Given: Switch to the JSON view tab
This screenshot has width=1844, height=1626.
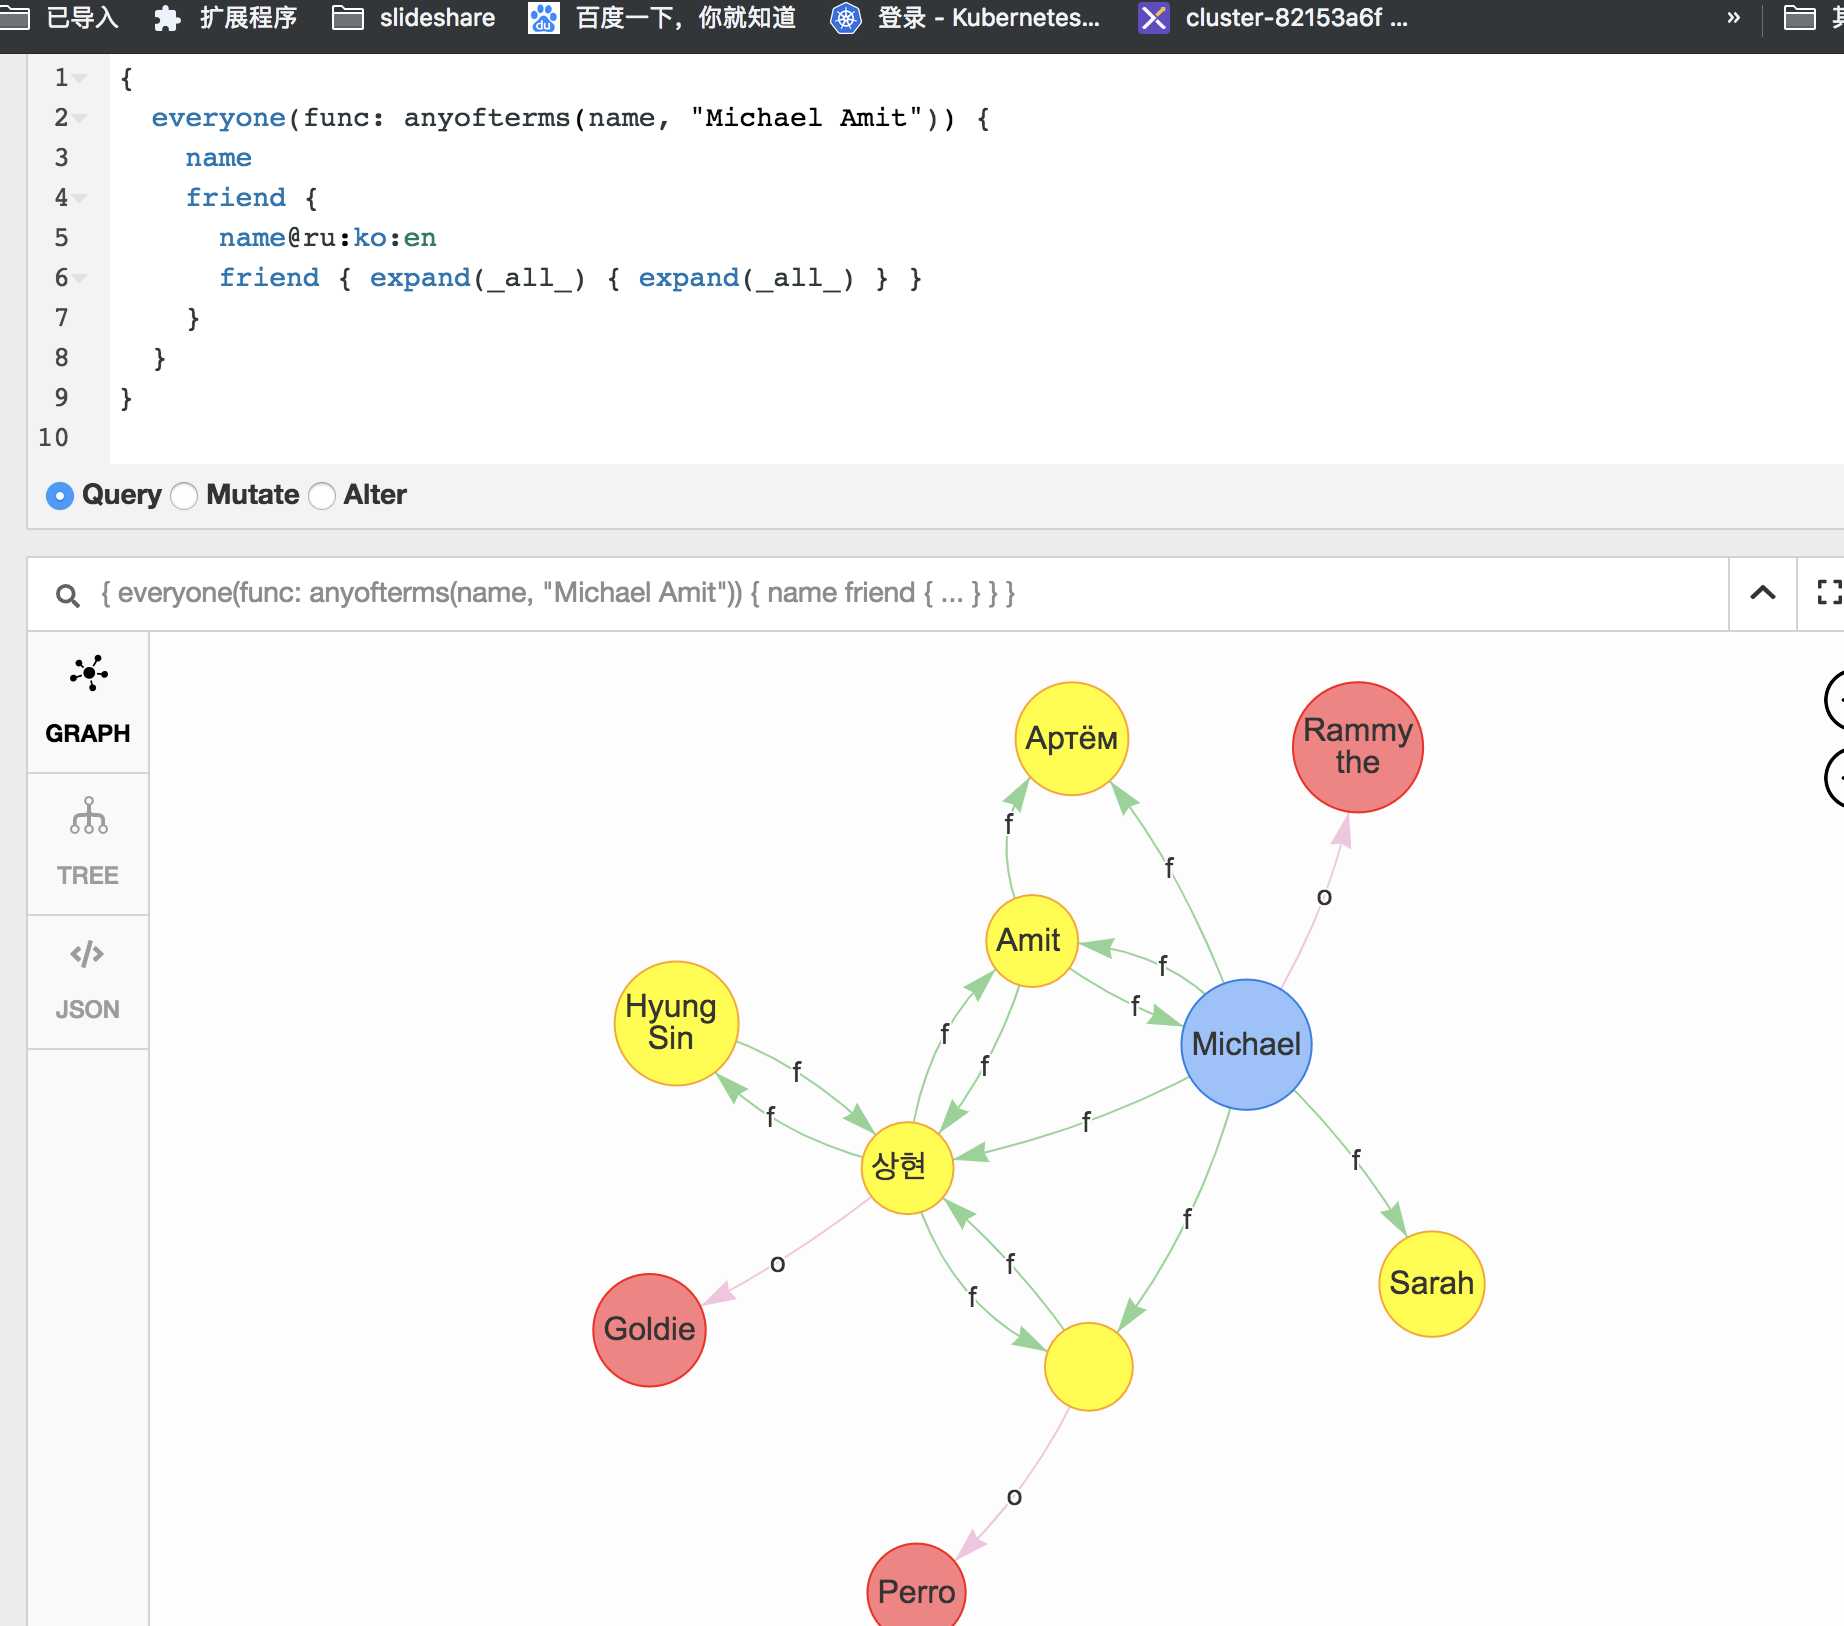Looking at the screenshot, I should coord(88,982).
